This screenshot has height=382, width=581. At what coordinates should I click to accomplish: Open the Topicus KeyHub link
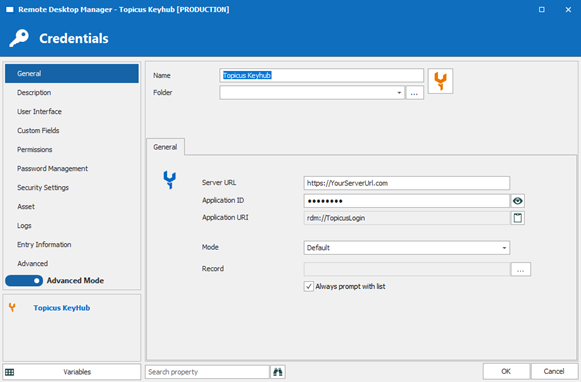(x=62, y=308)
